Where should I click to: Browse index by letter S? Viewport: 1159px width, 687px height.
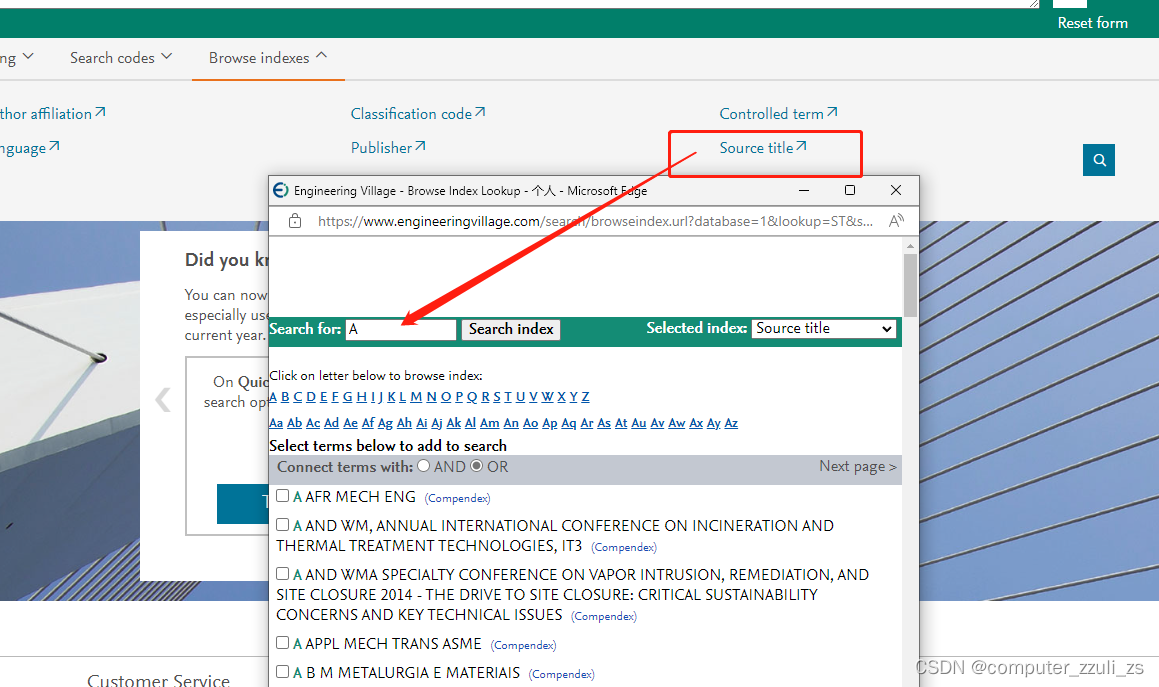(497, 397)
